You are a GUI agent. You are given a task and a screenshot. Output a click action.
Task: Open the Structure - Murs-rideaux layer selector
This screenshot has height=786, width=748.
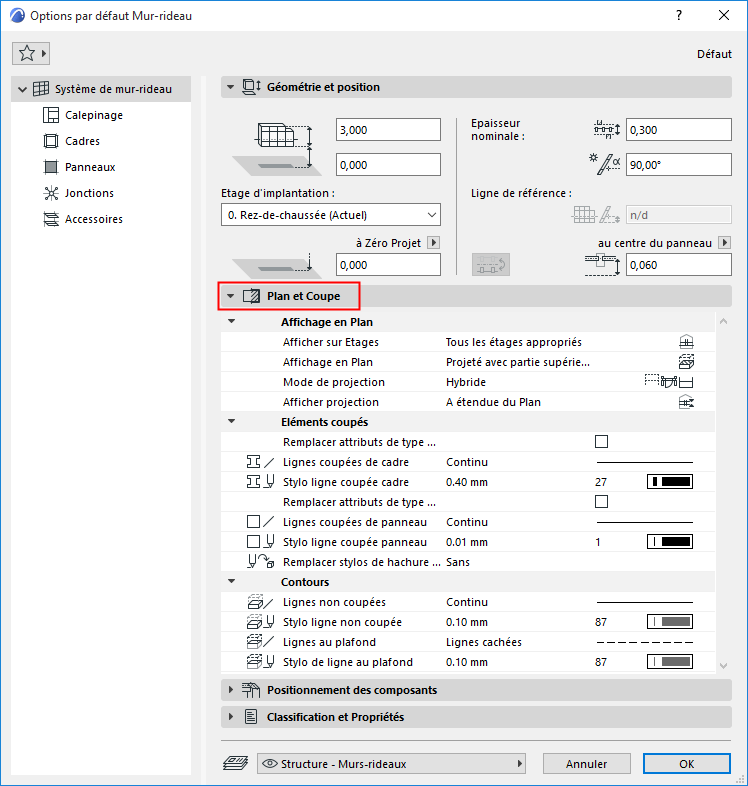click(391, 763)
